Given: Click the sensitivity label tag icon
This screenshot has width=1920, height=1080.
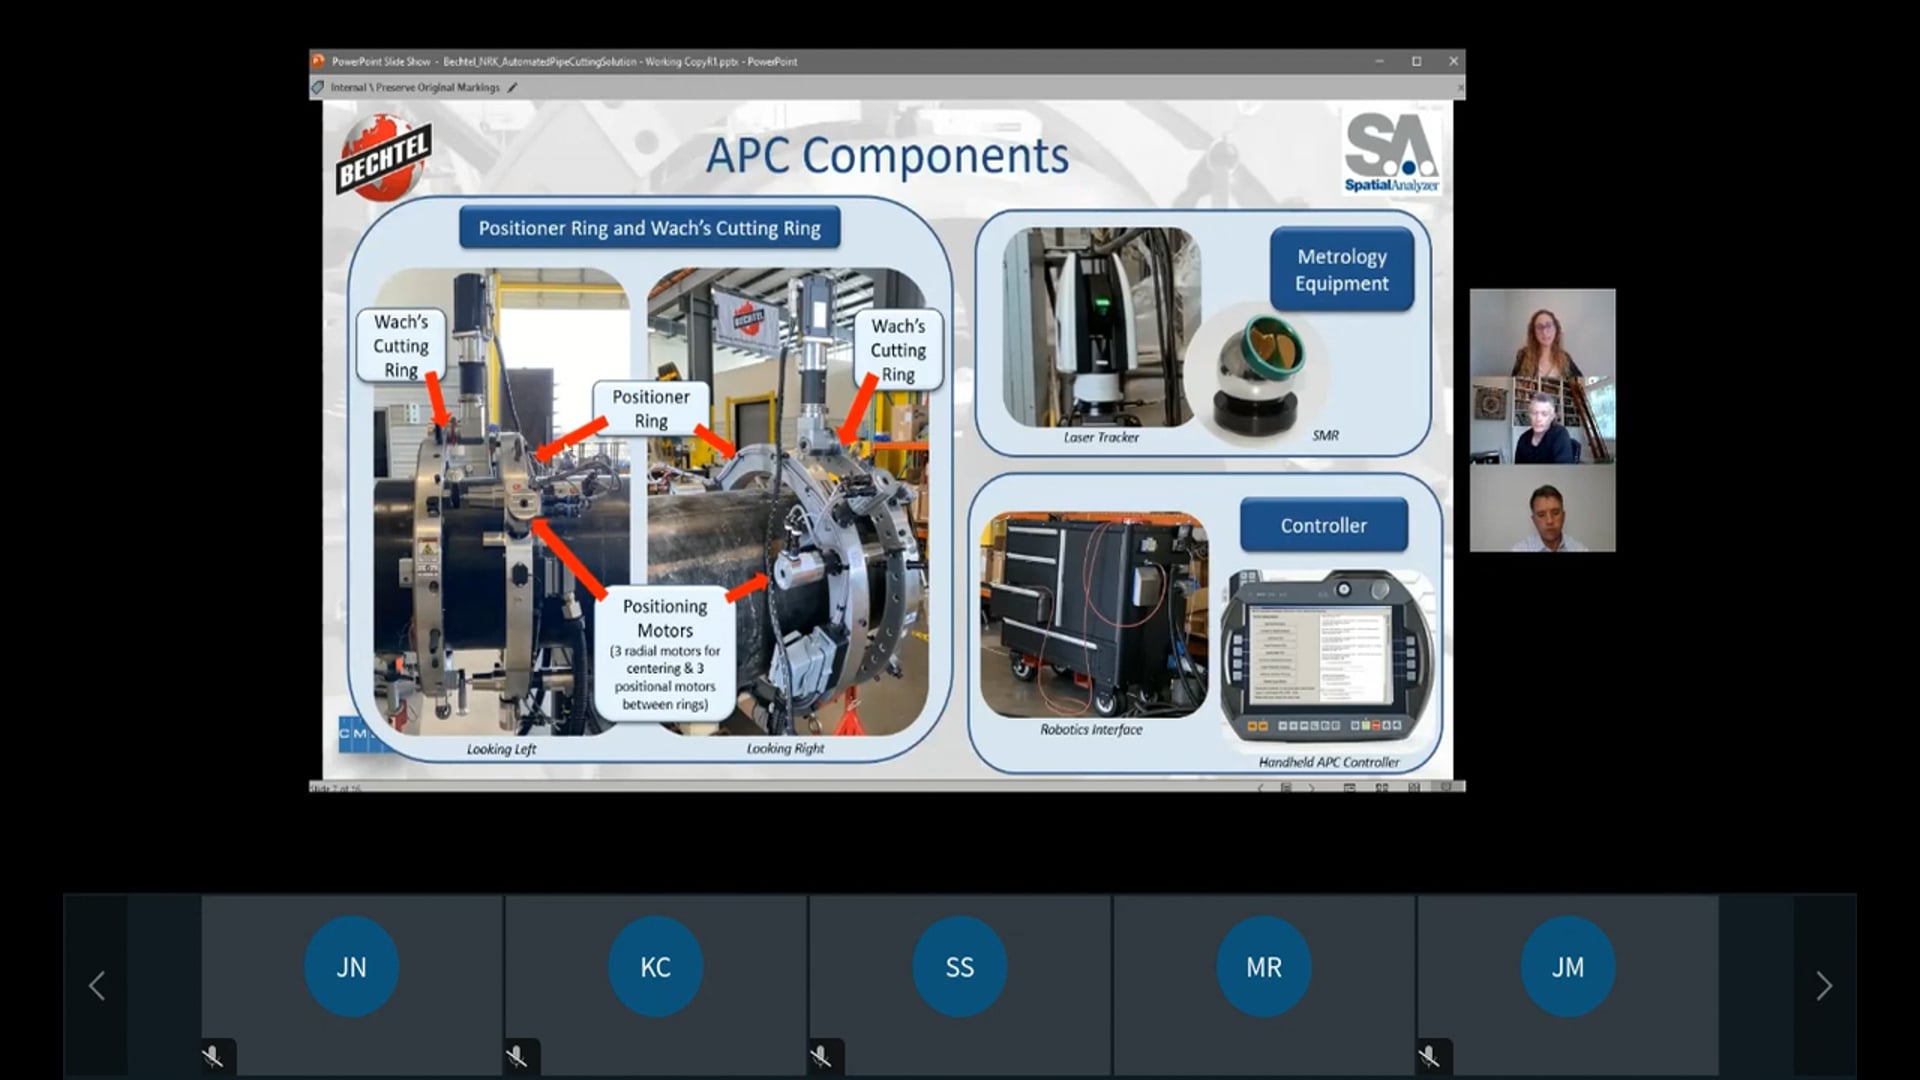Looking at the screenshot, I should 318,87.
